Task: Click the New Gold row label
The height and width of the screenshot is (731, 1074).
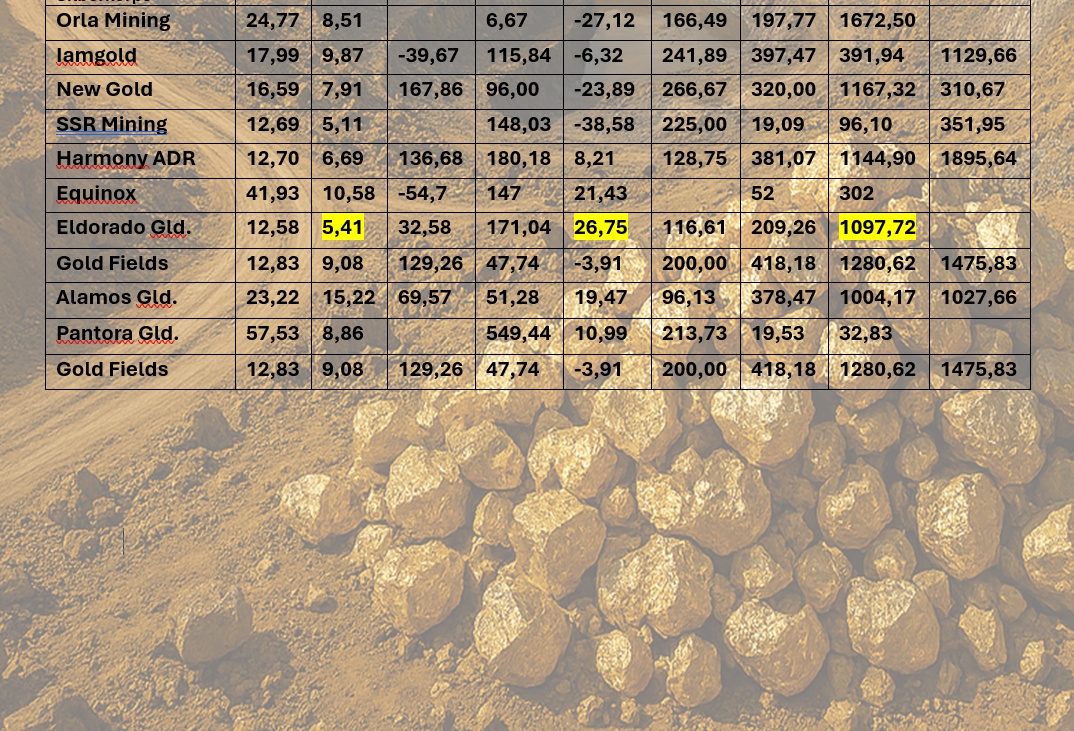Action: coord(104,90)
